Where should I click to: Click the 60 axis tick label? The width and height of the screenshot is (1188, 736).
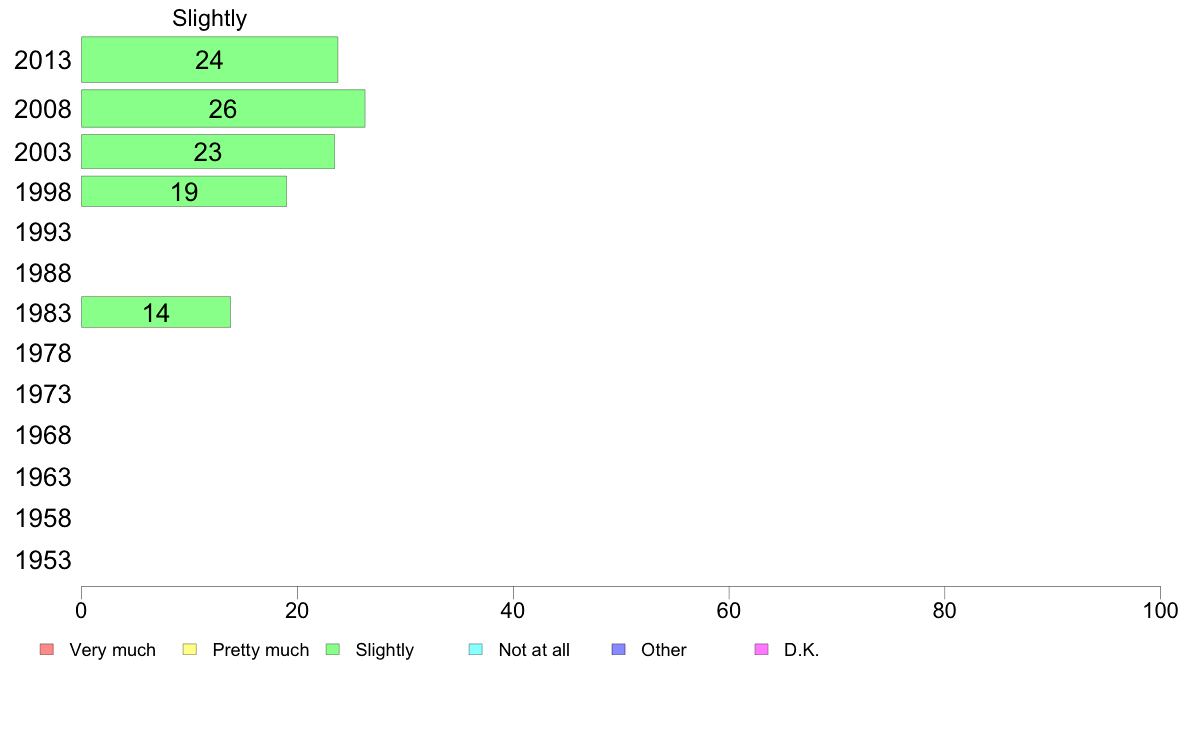click(x=729, y=610)
